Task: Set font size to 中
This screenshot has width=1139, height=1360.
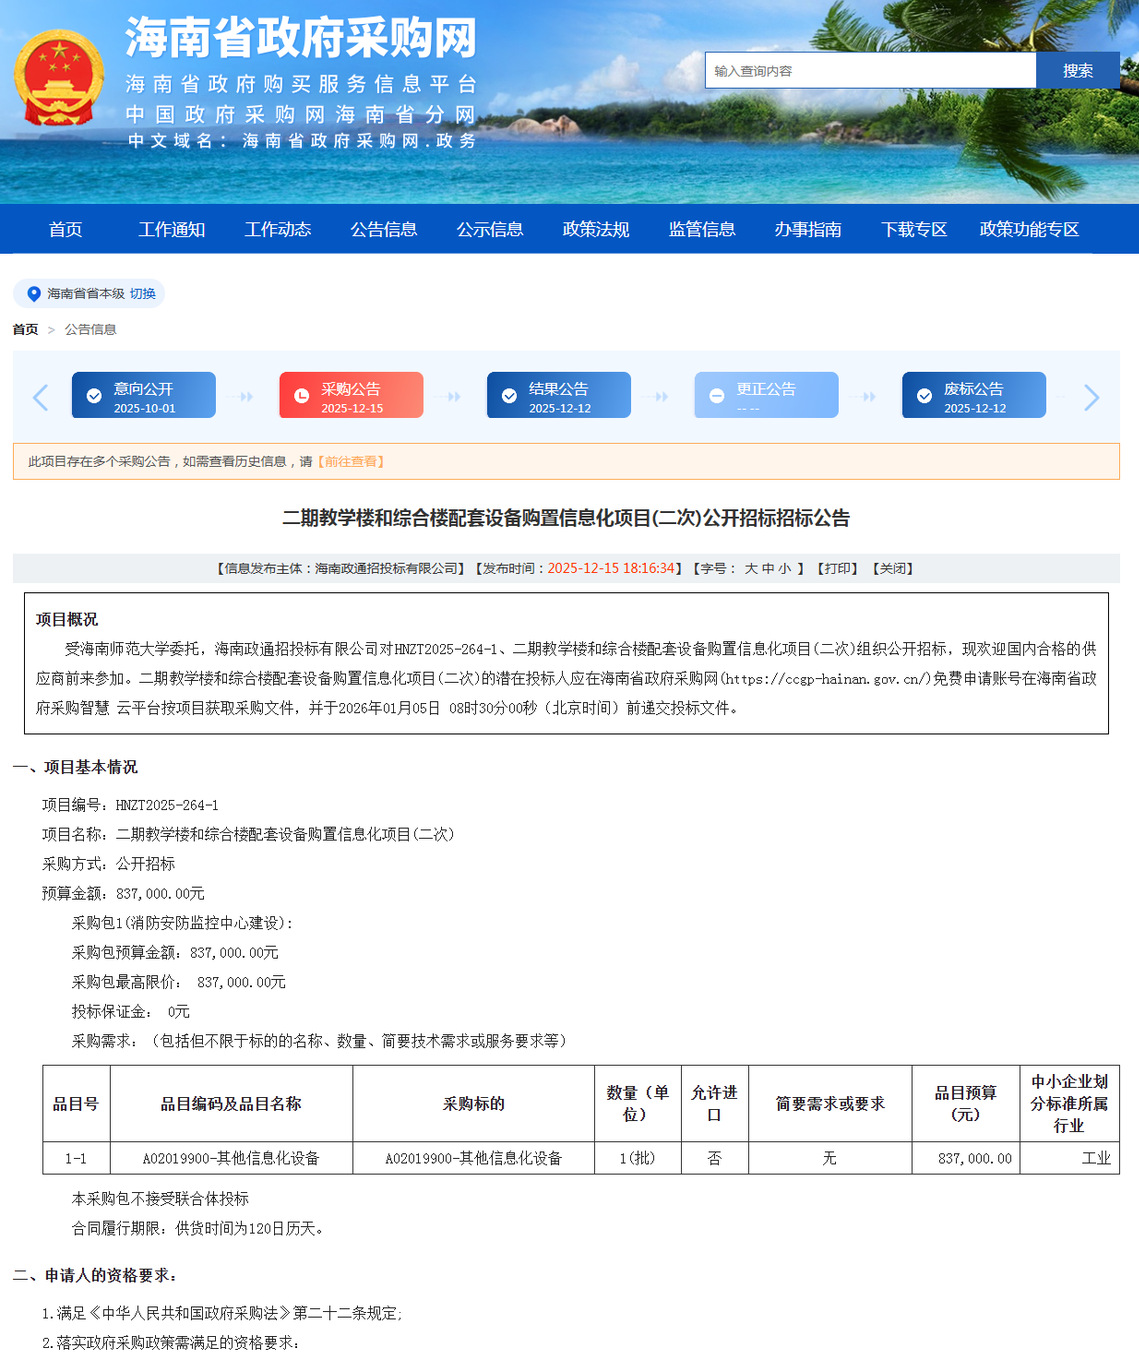Action: [767, 569]
